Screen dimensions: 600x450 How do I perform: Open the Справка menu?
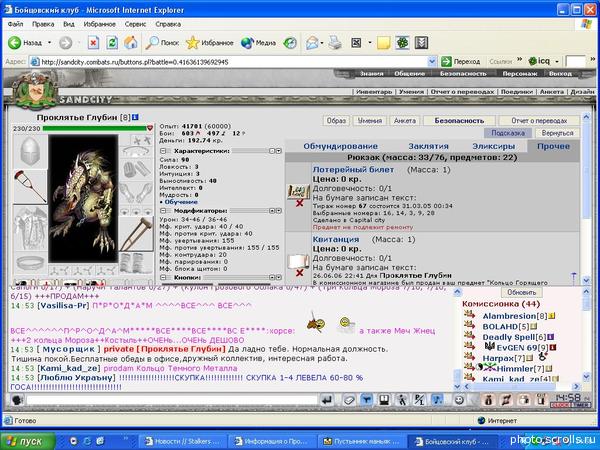click(x=168, y=24)
